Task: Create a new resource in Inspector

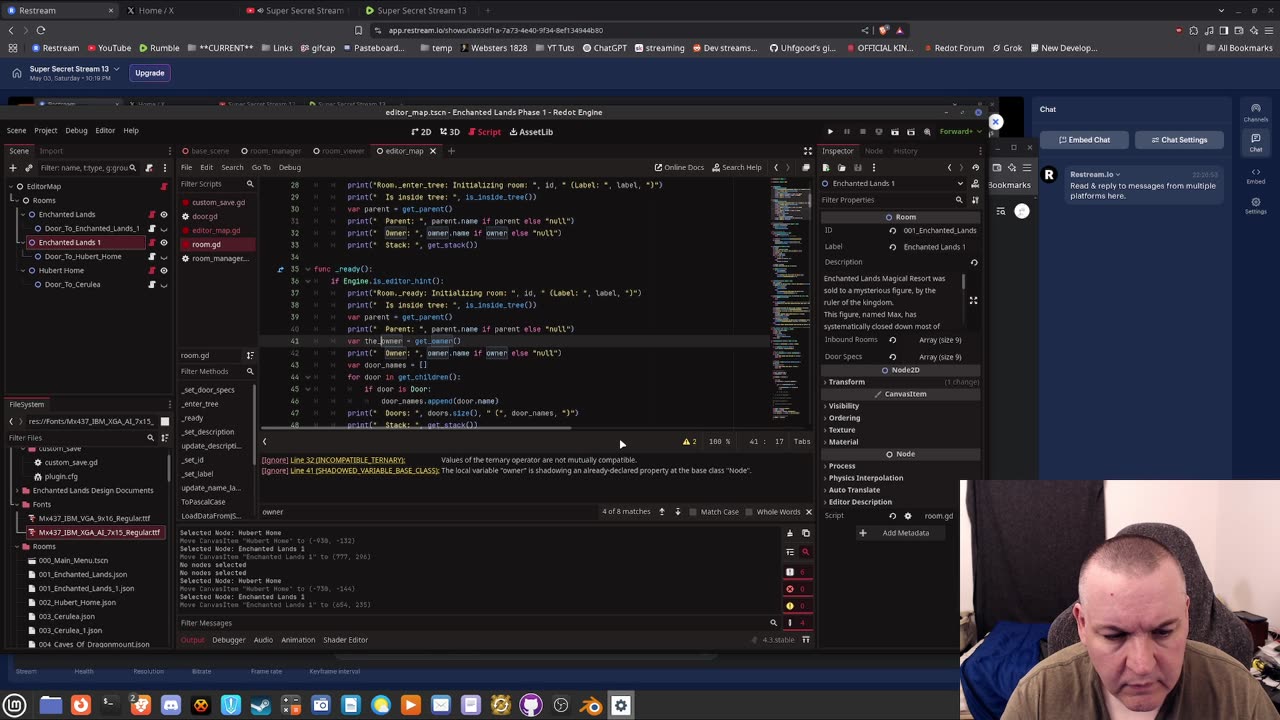Action: click(825, 167)
